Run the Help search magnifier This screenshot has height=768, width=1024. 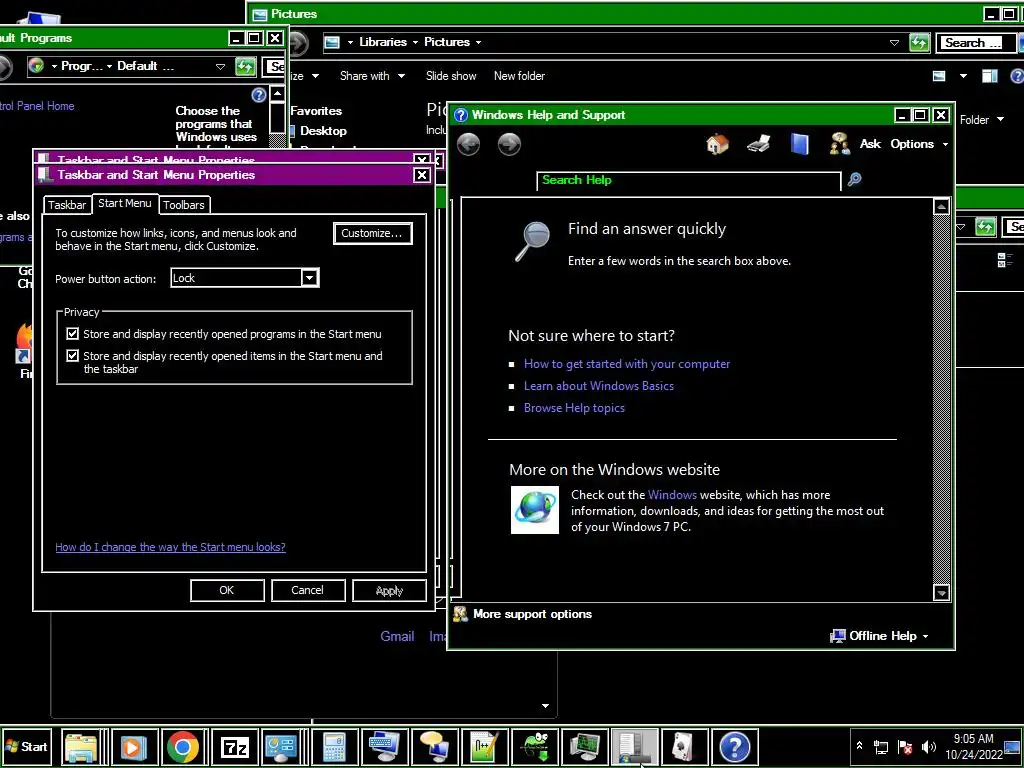pos(854,180)
